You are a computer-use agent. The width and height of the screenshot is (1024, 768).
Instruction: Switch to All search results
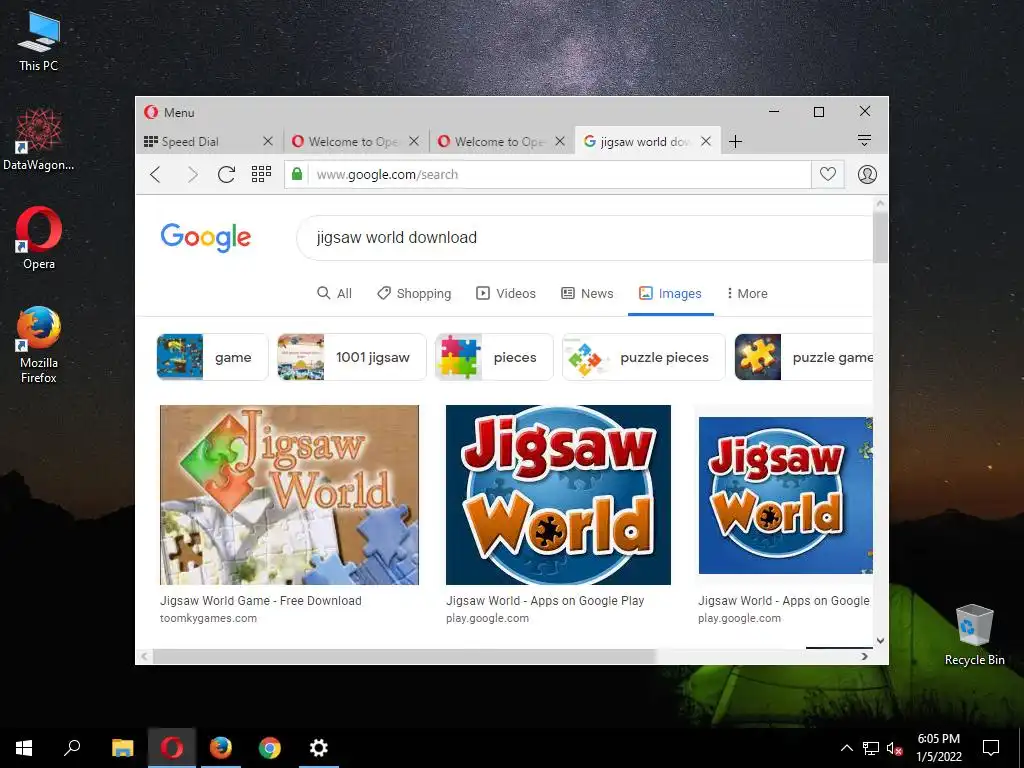pyautogui.click(x=334, y=293)
